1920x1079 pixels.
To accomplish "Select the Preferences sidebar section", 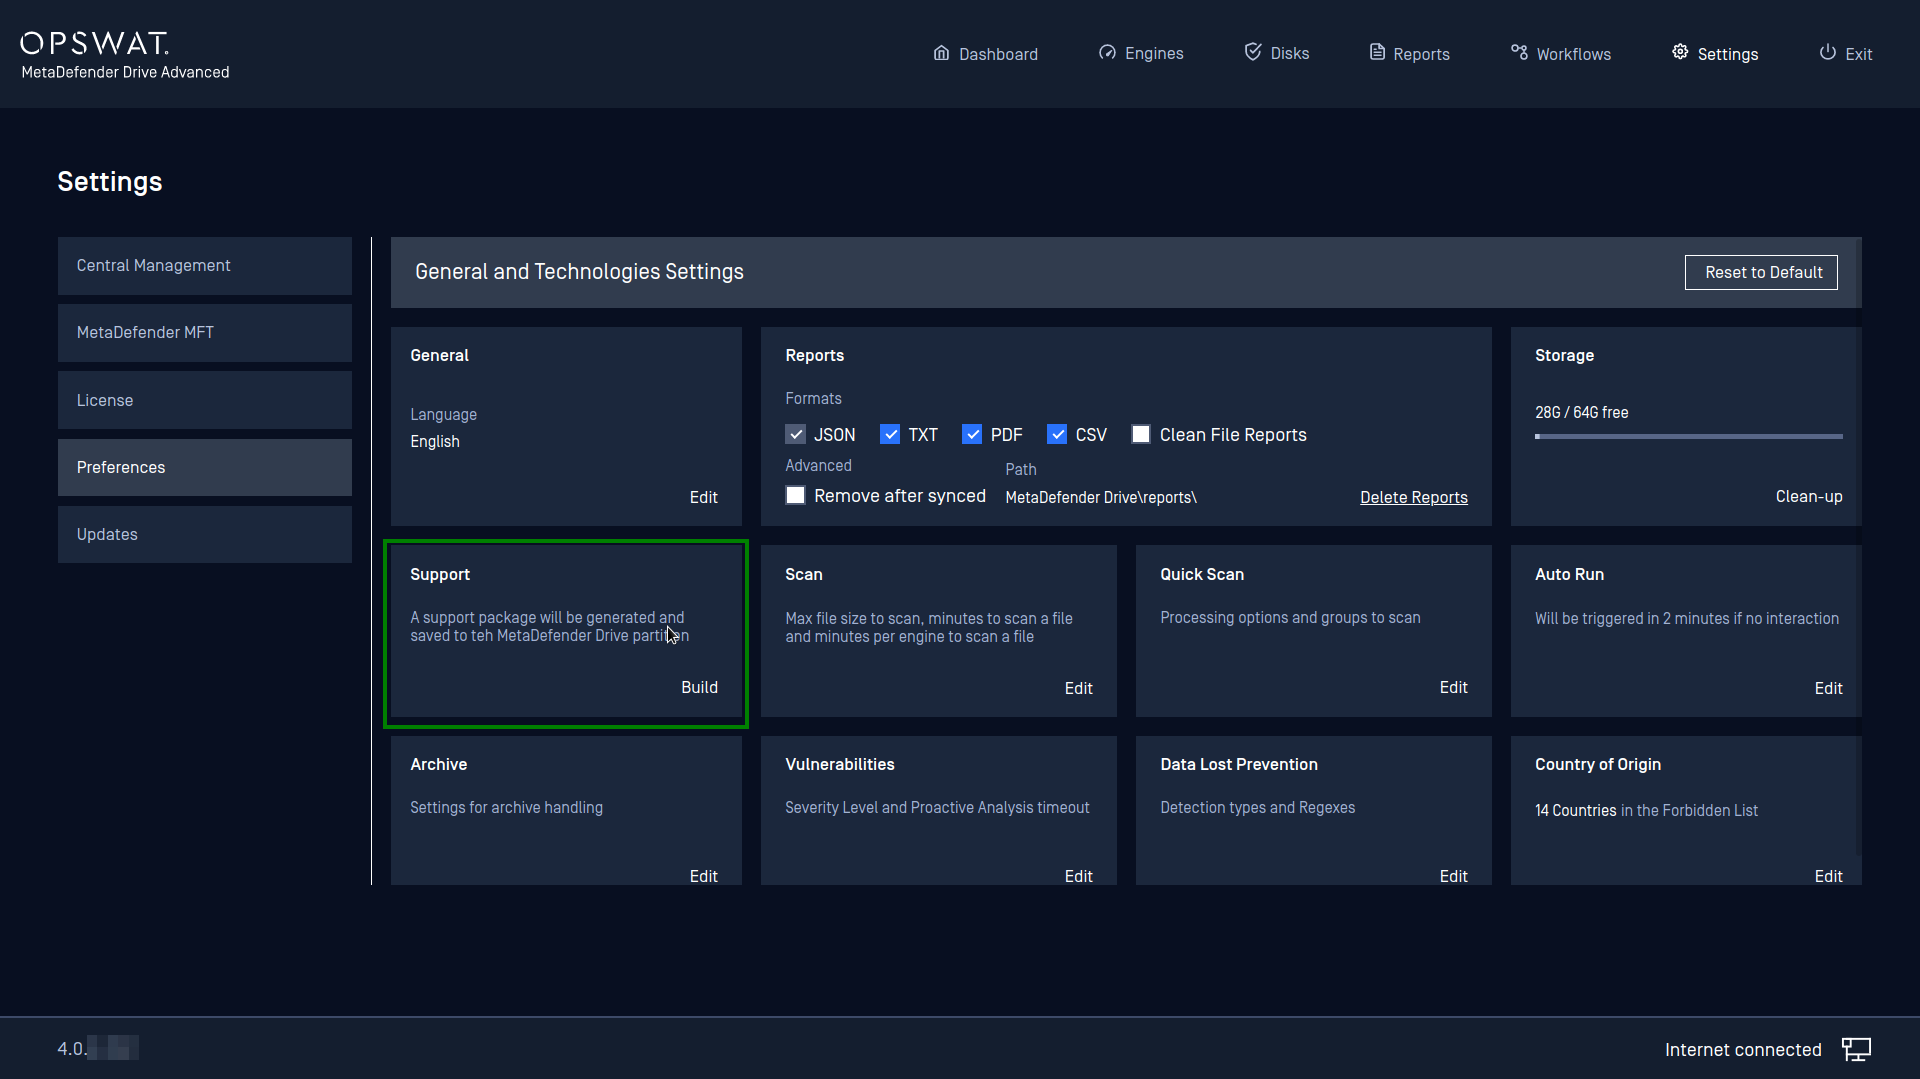I will 205,467.
